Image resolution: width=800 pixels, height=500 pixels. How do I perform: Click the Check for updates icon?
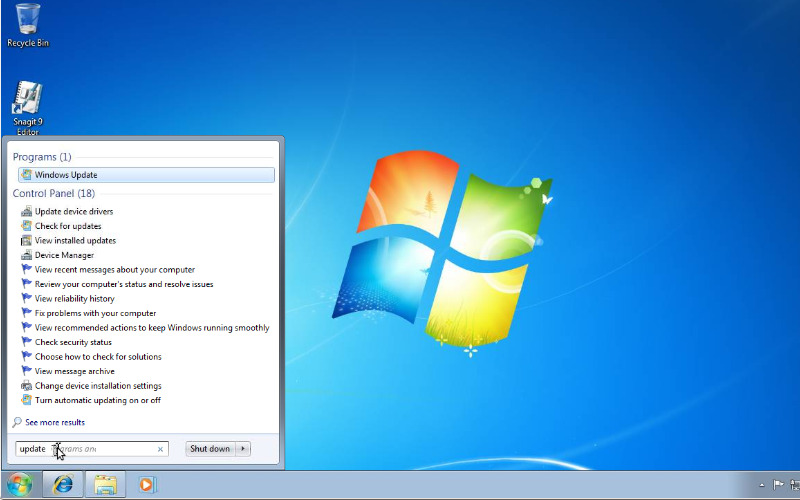pyautogui.click(x=26, y=226)
